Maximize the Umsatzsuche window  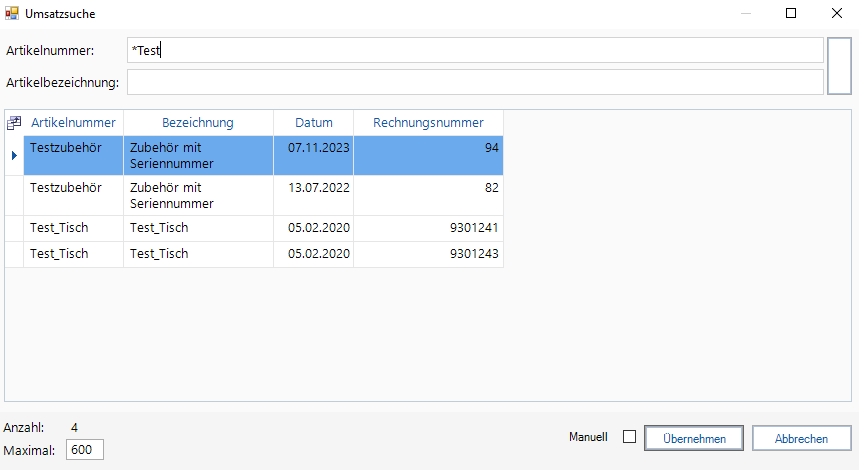coord(791,14)
